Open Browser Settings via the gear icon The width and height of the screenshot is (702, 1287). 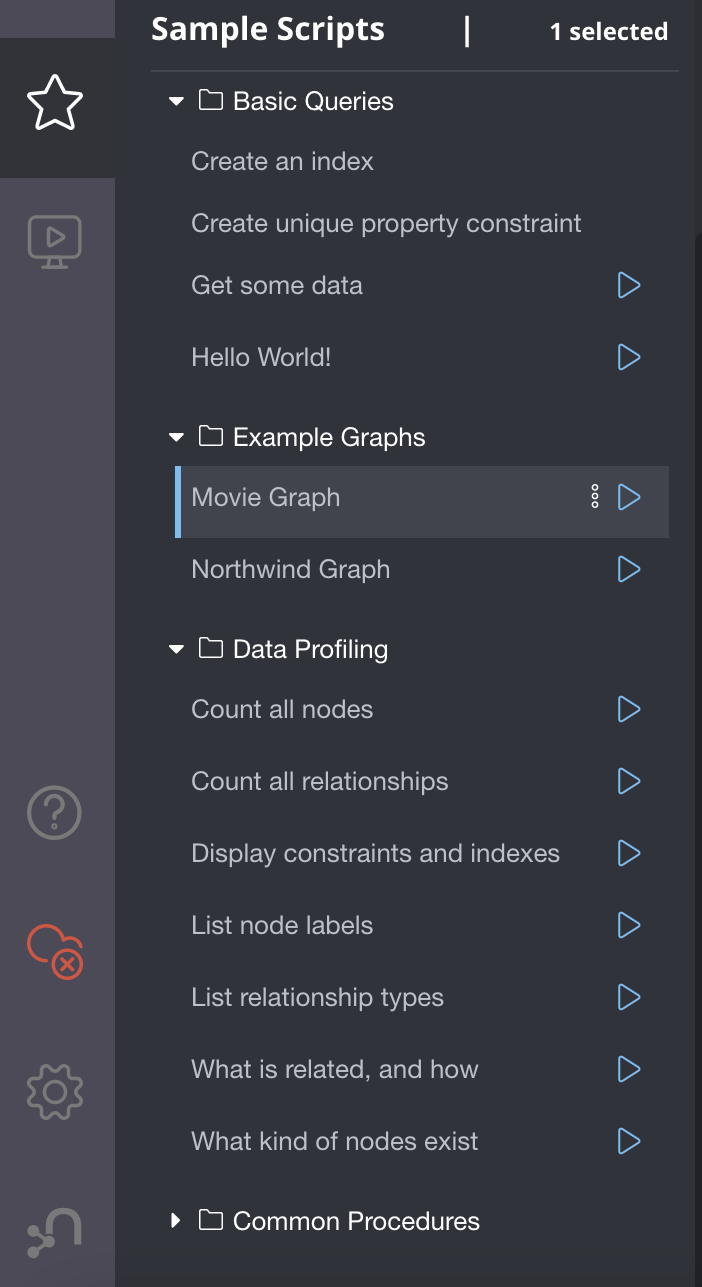tap(54, 1092)
